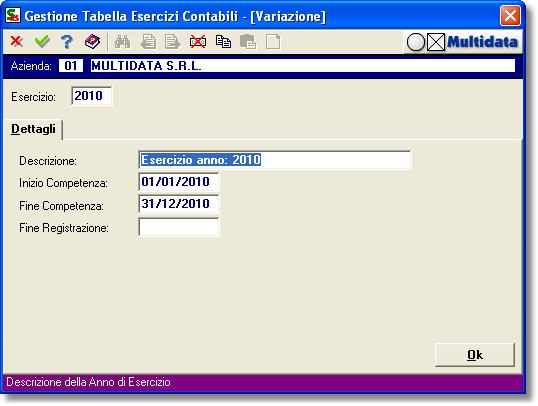Click the Esercizio year field showing 2010
This screenshot has width=538, height=406.
[92, 96]
